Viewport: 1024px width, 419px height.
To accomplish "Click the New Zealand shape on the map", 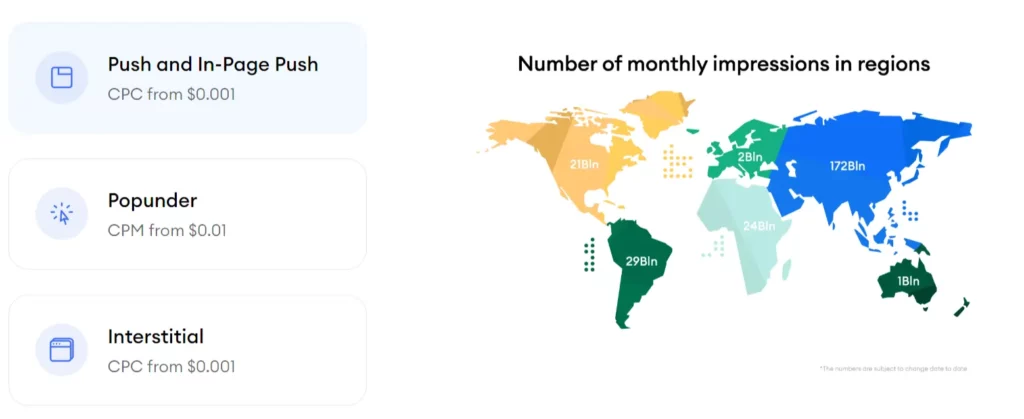I will click(x=961, y=306).
